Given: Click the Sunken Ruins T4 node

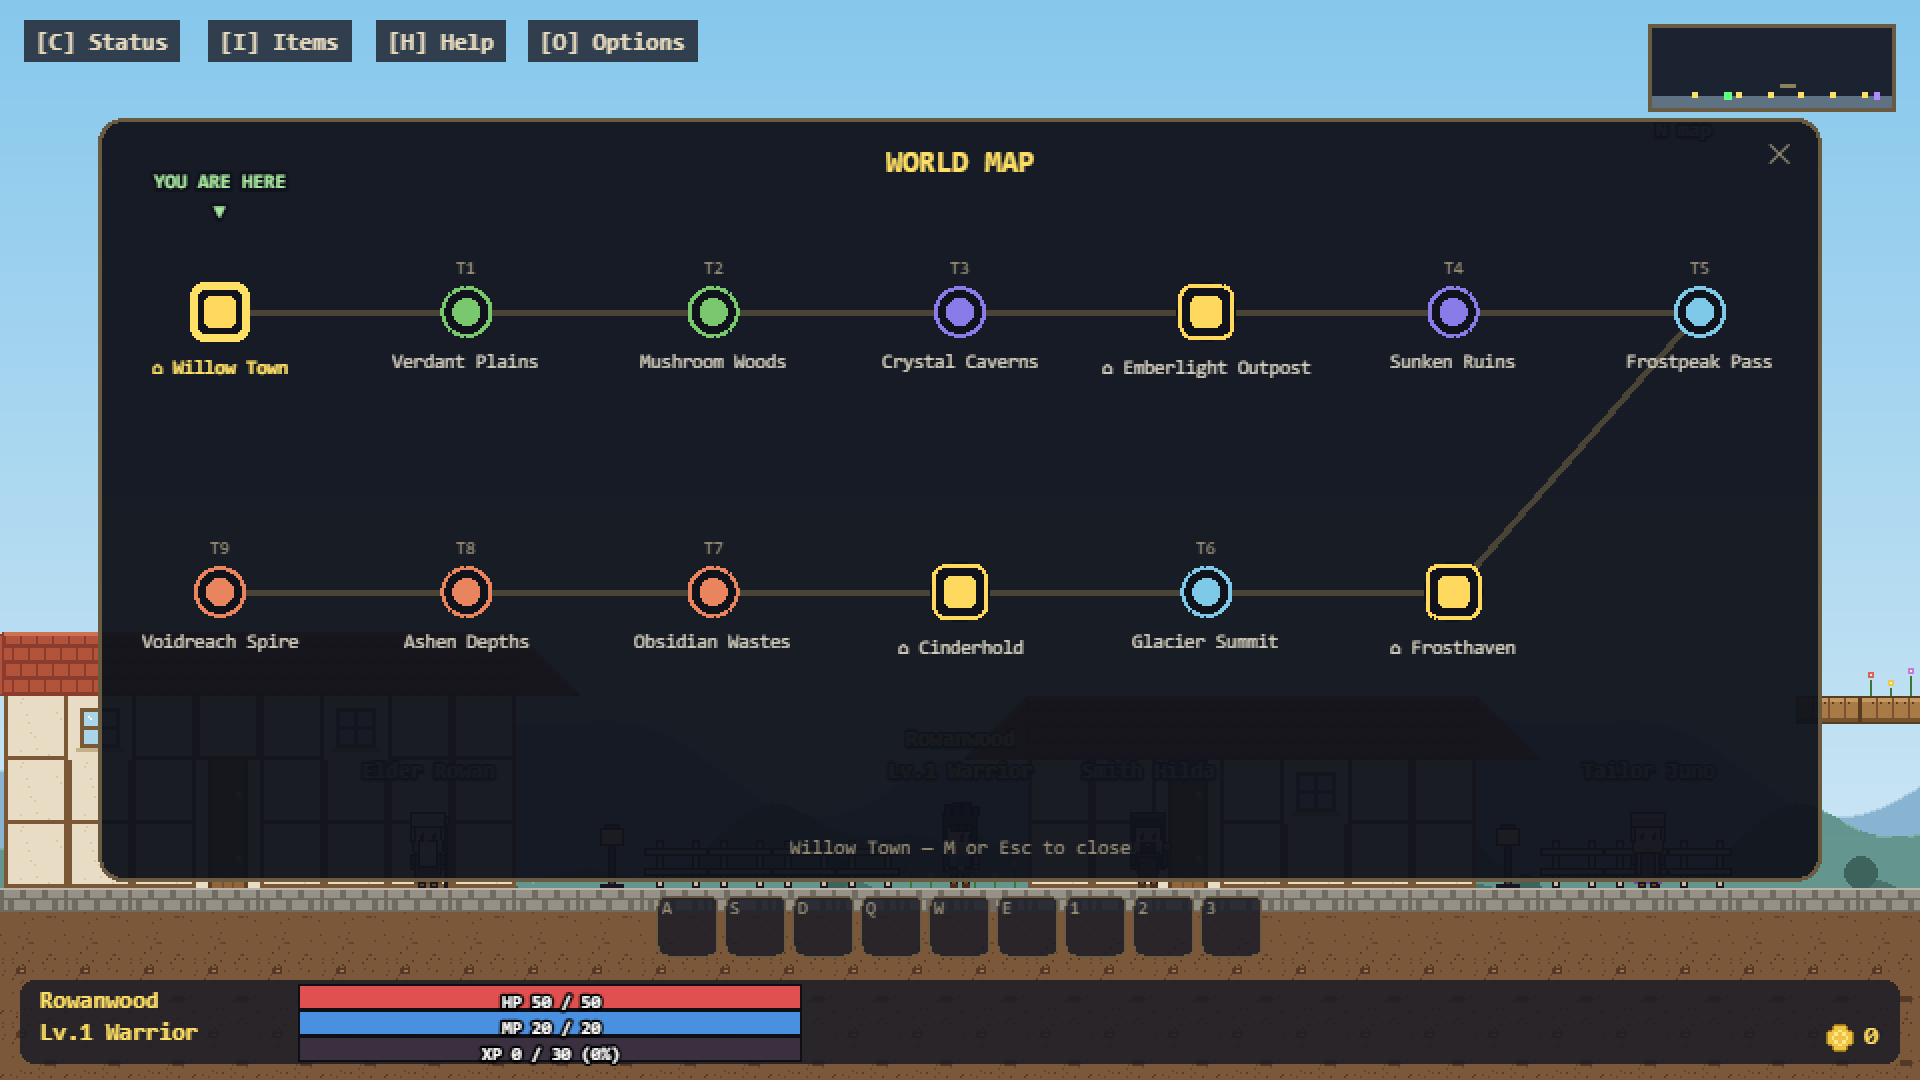Looking at the screenshot, I should pyautogui.click(x=1453, y=312).
